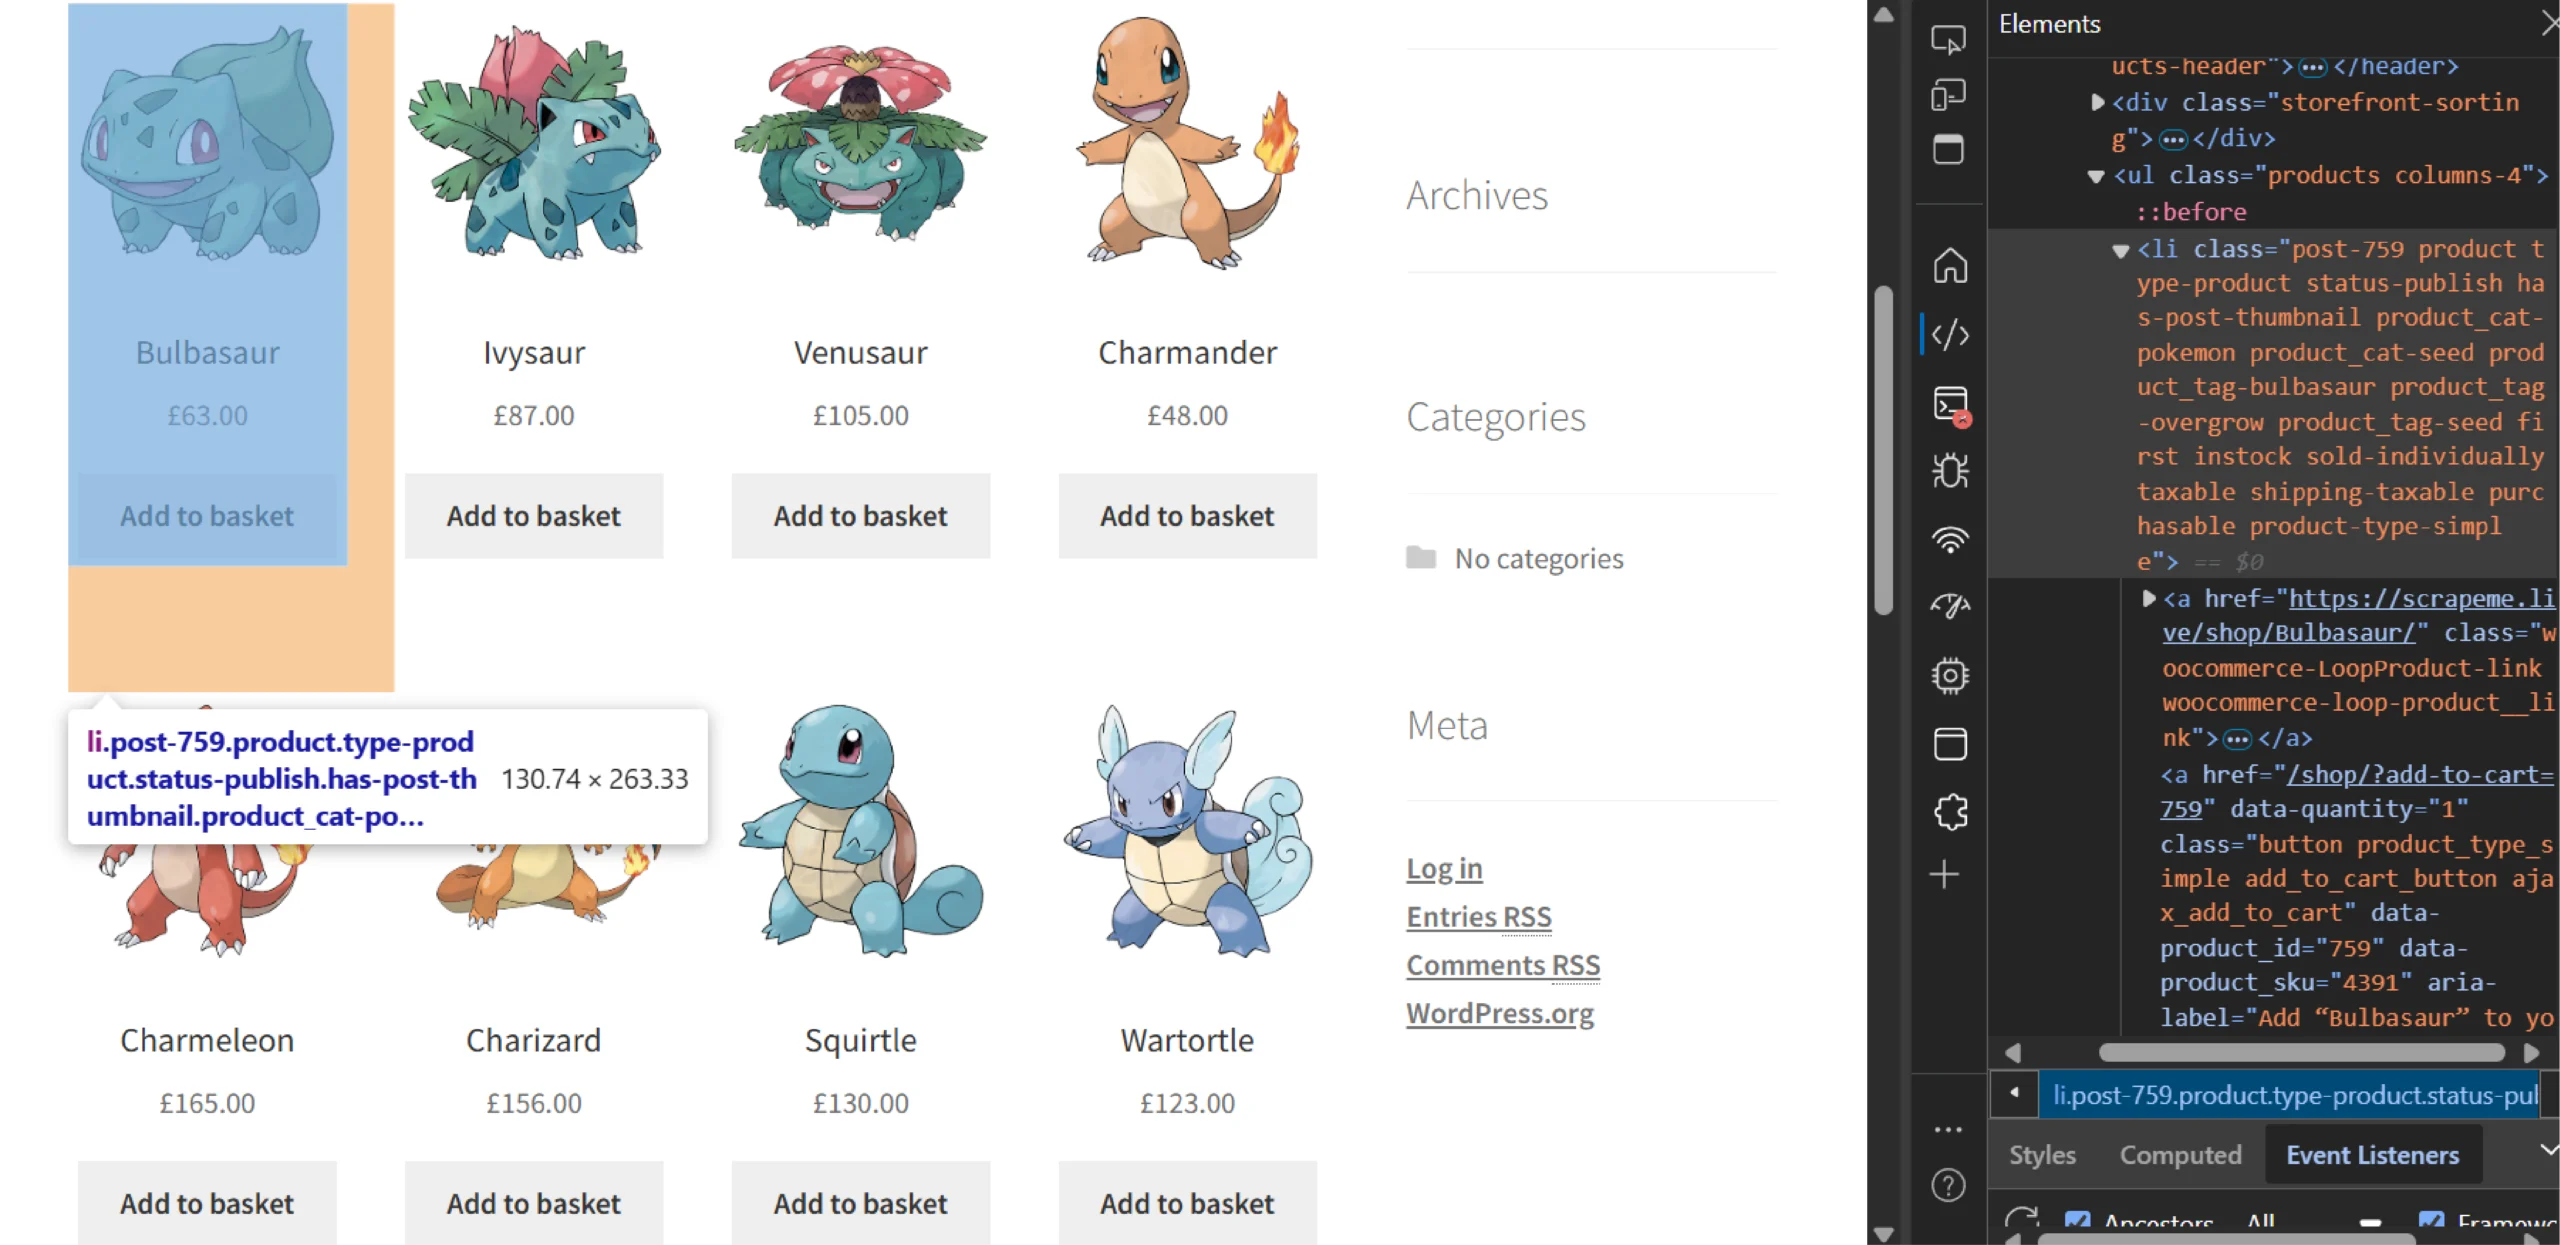The height and width of the screenshot is (1245, 2560).
Task: Open the scrapeme.live Bulbasaur href link
Action: [x=2358, y=616]
